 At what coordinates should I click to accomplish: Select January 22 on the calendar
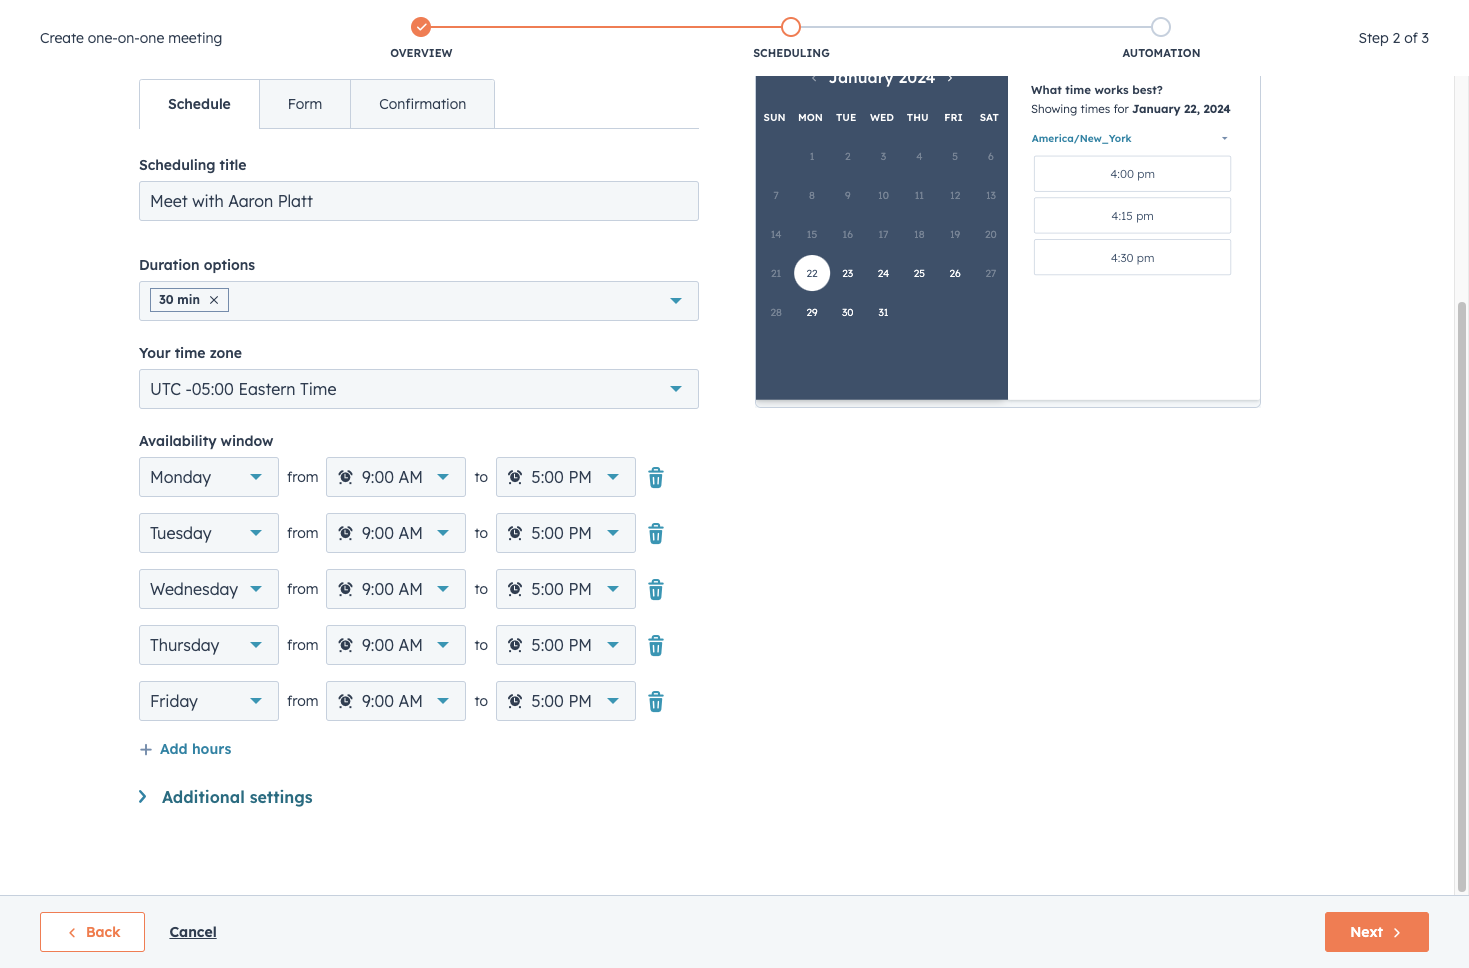[x=812, y=273]
